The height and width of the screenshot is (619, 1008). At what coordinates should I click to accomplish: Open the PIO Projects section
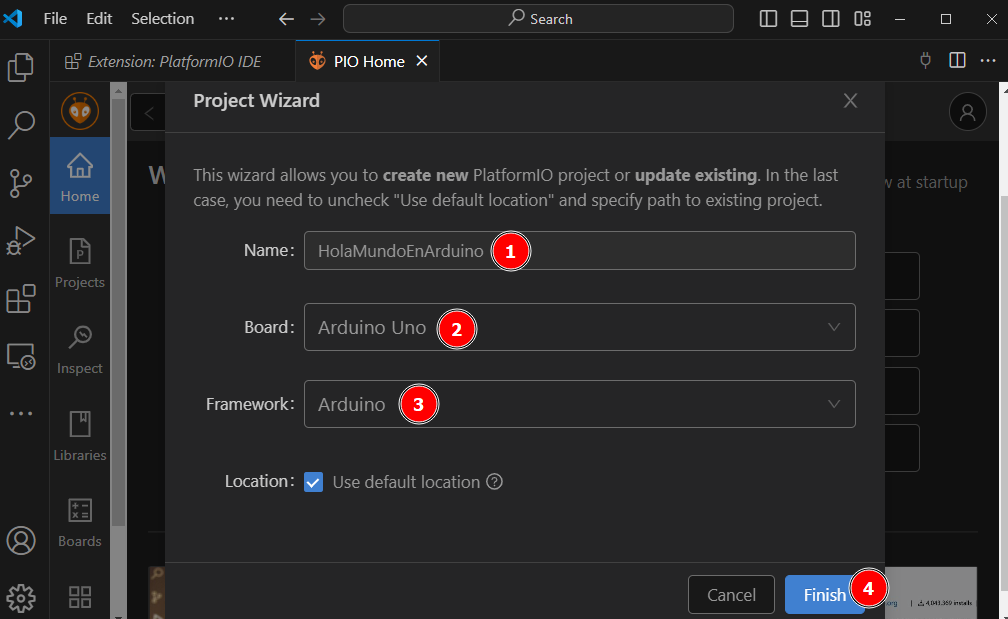tap(80, 262)
